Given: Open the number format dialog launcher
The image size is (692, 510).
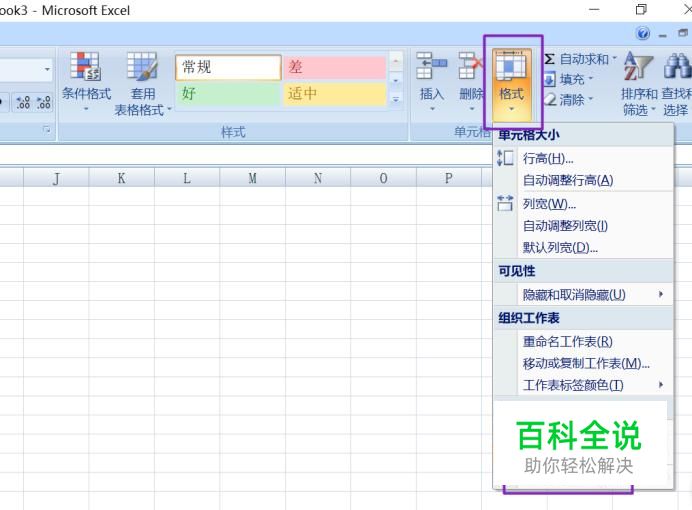Looking at the screenshot, I should pyautogui.click(x=46, y=129).
